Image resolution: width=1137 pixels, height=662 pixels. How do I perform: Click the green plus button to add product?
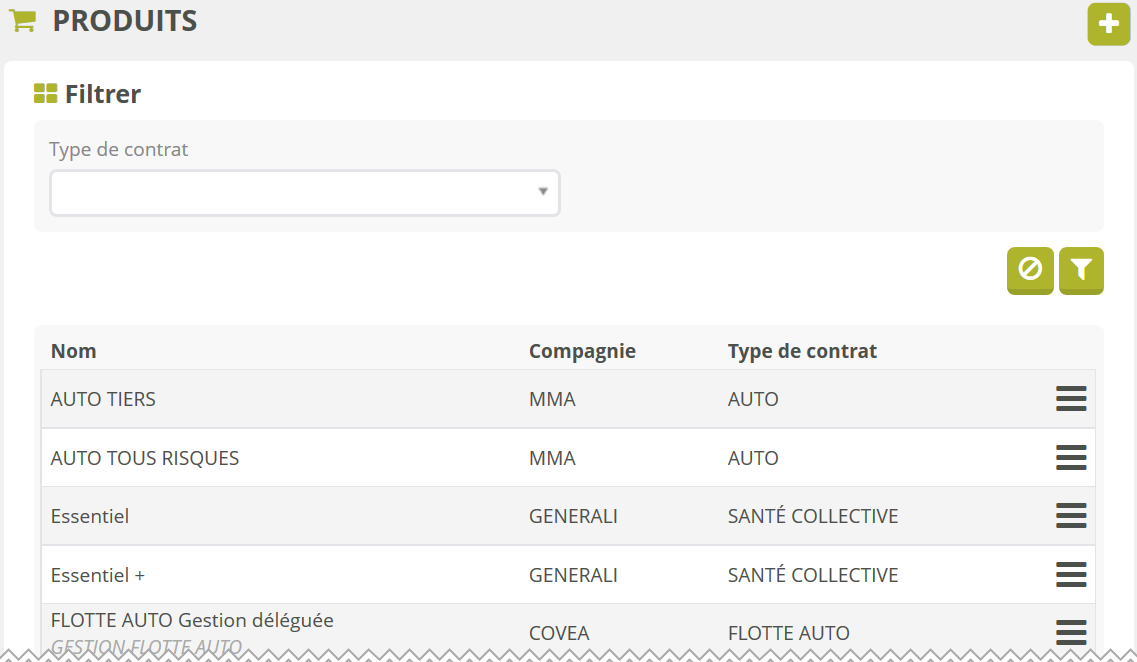(1108, 24)
